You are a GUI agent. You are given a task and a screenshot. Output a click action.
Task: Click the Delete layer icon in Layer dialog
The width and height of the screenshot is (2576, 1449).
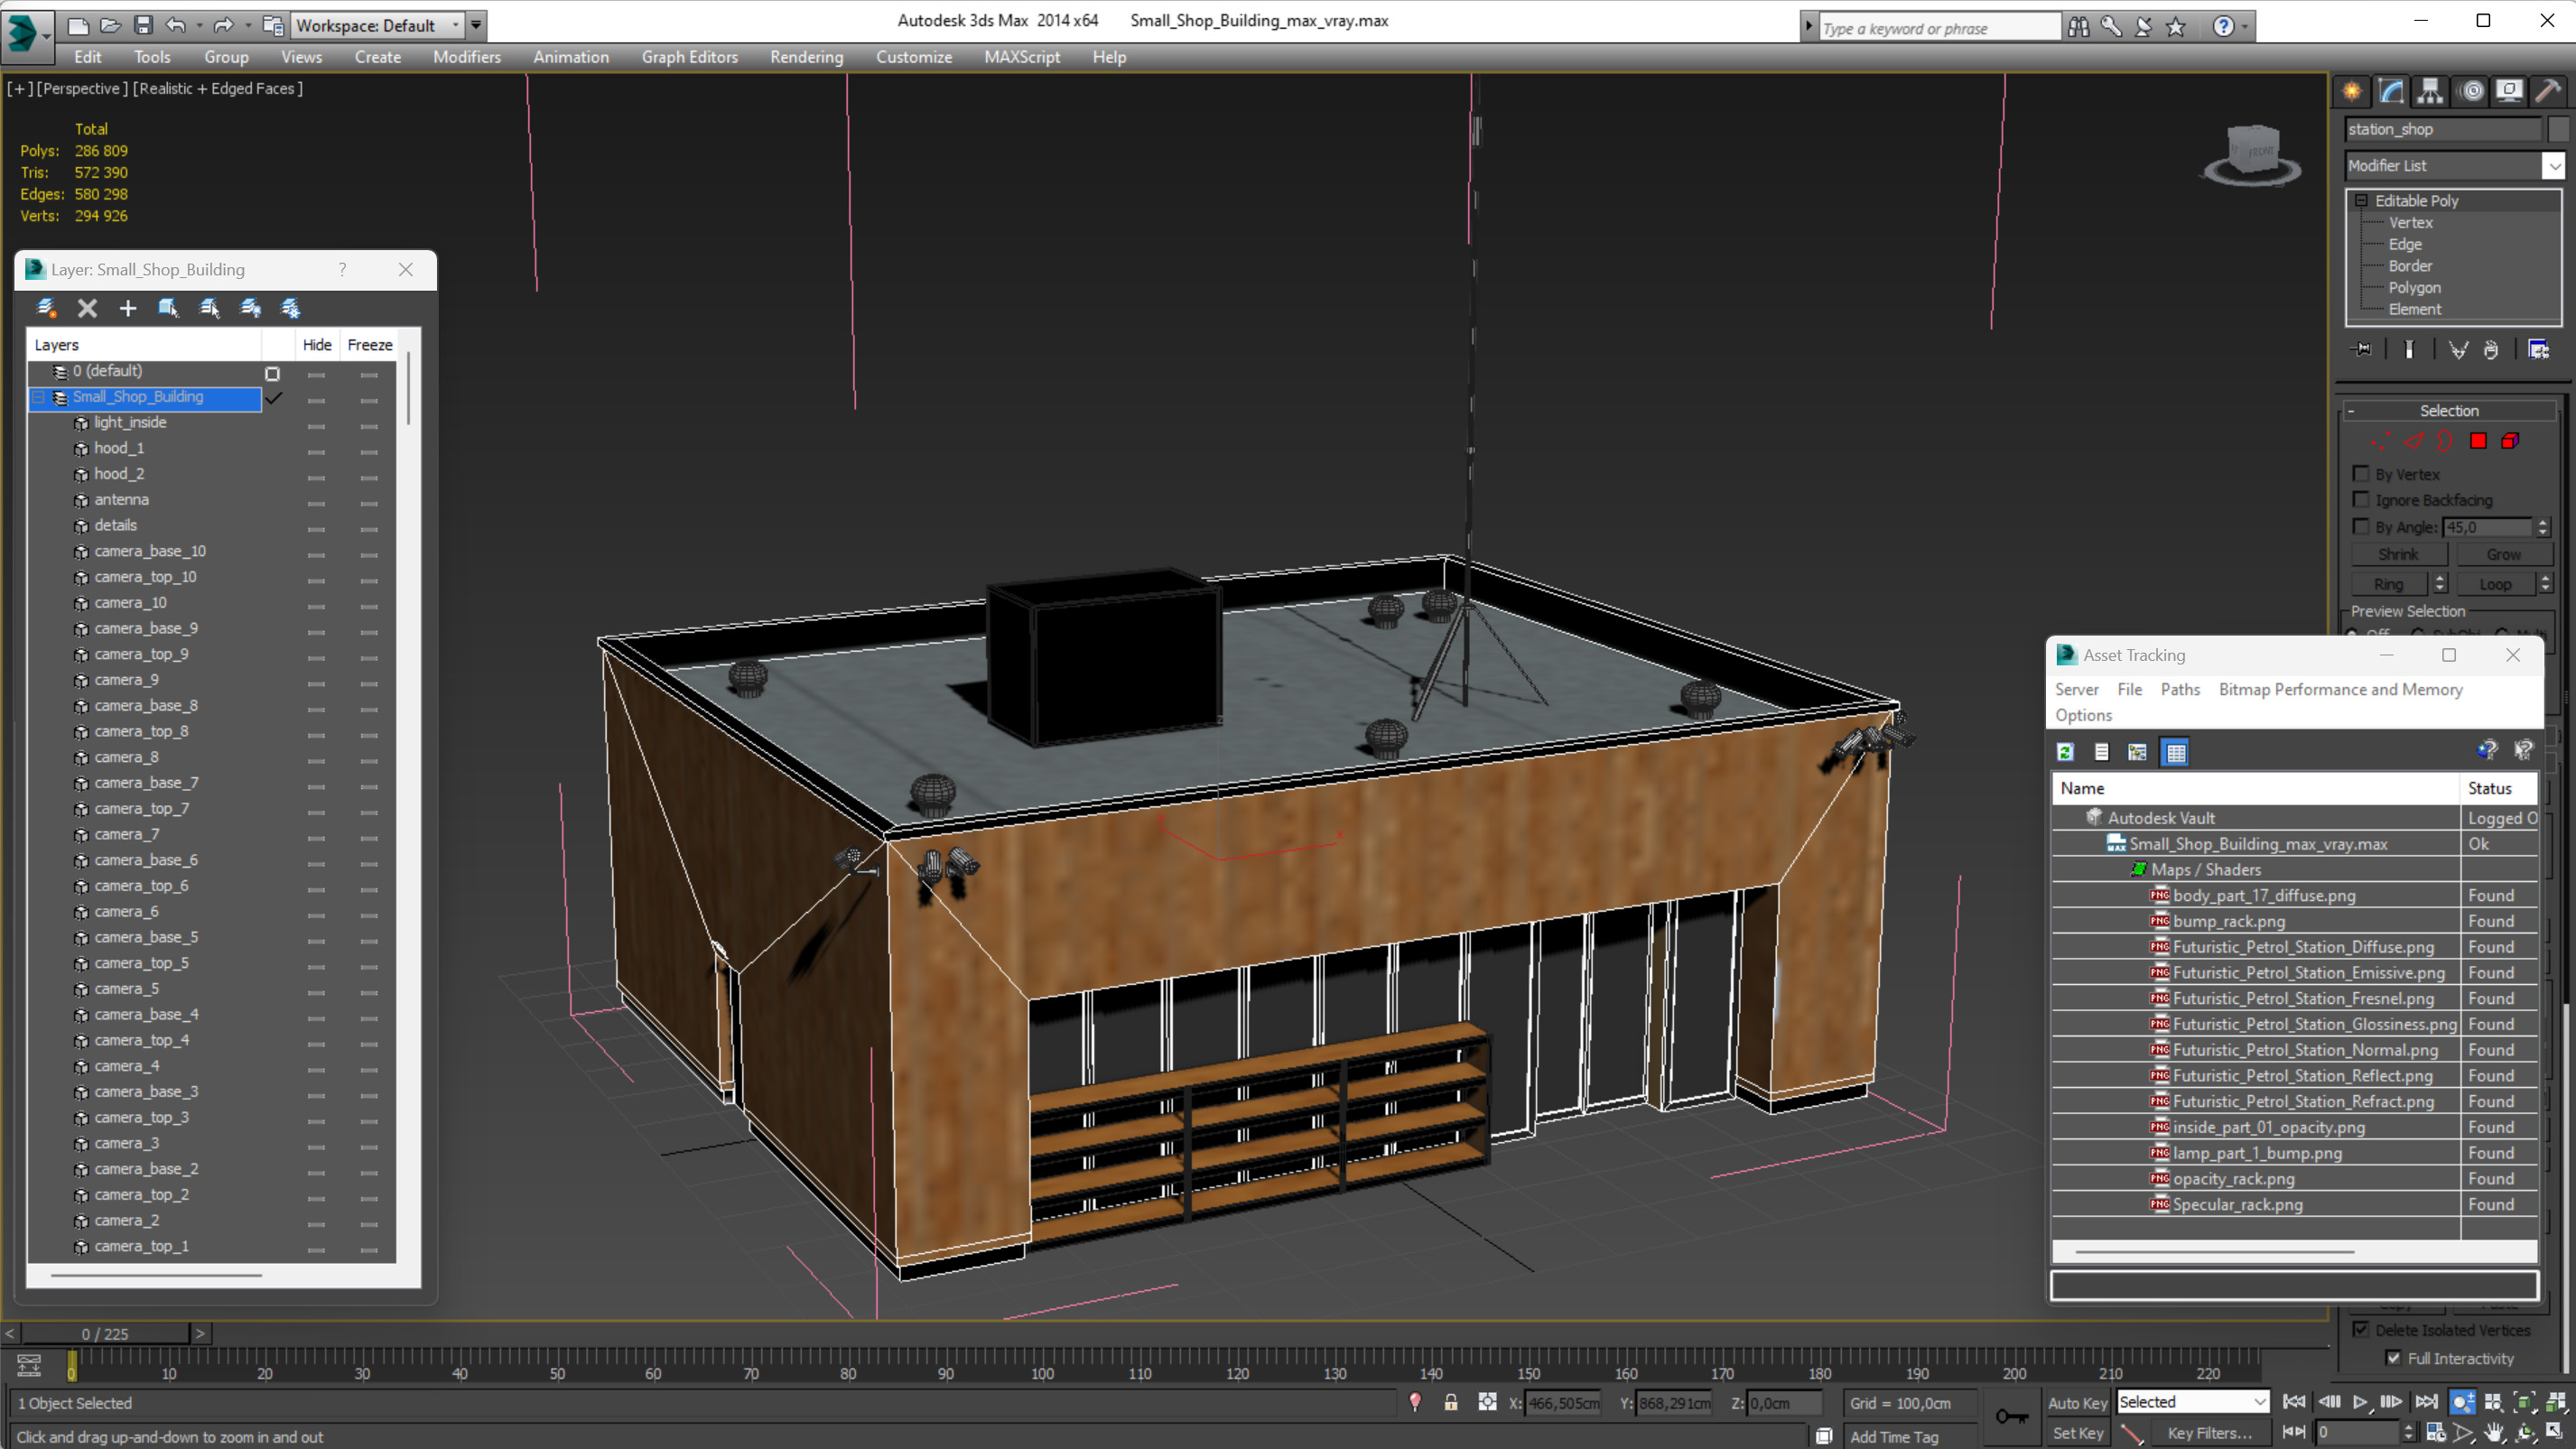point(87,308)
